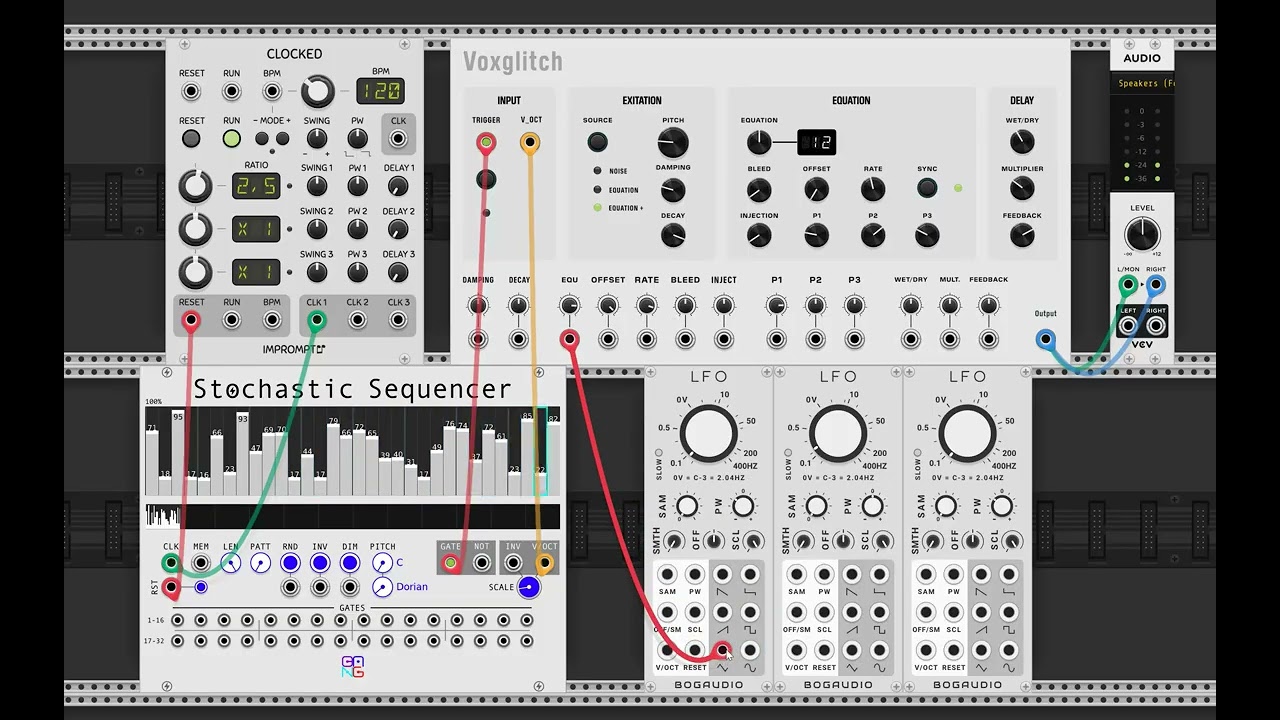The image size is (1280, 720).
Task: Toggle the SYNC button in EQUATION section
Action: coord(927,188)
